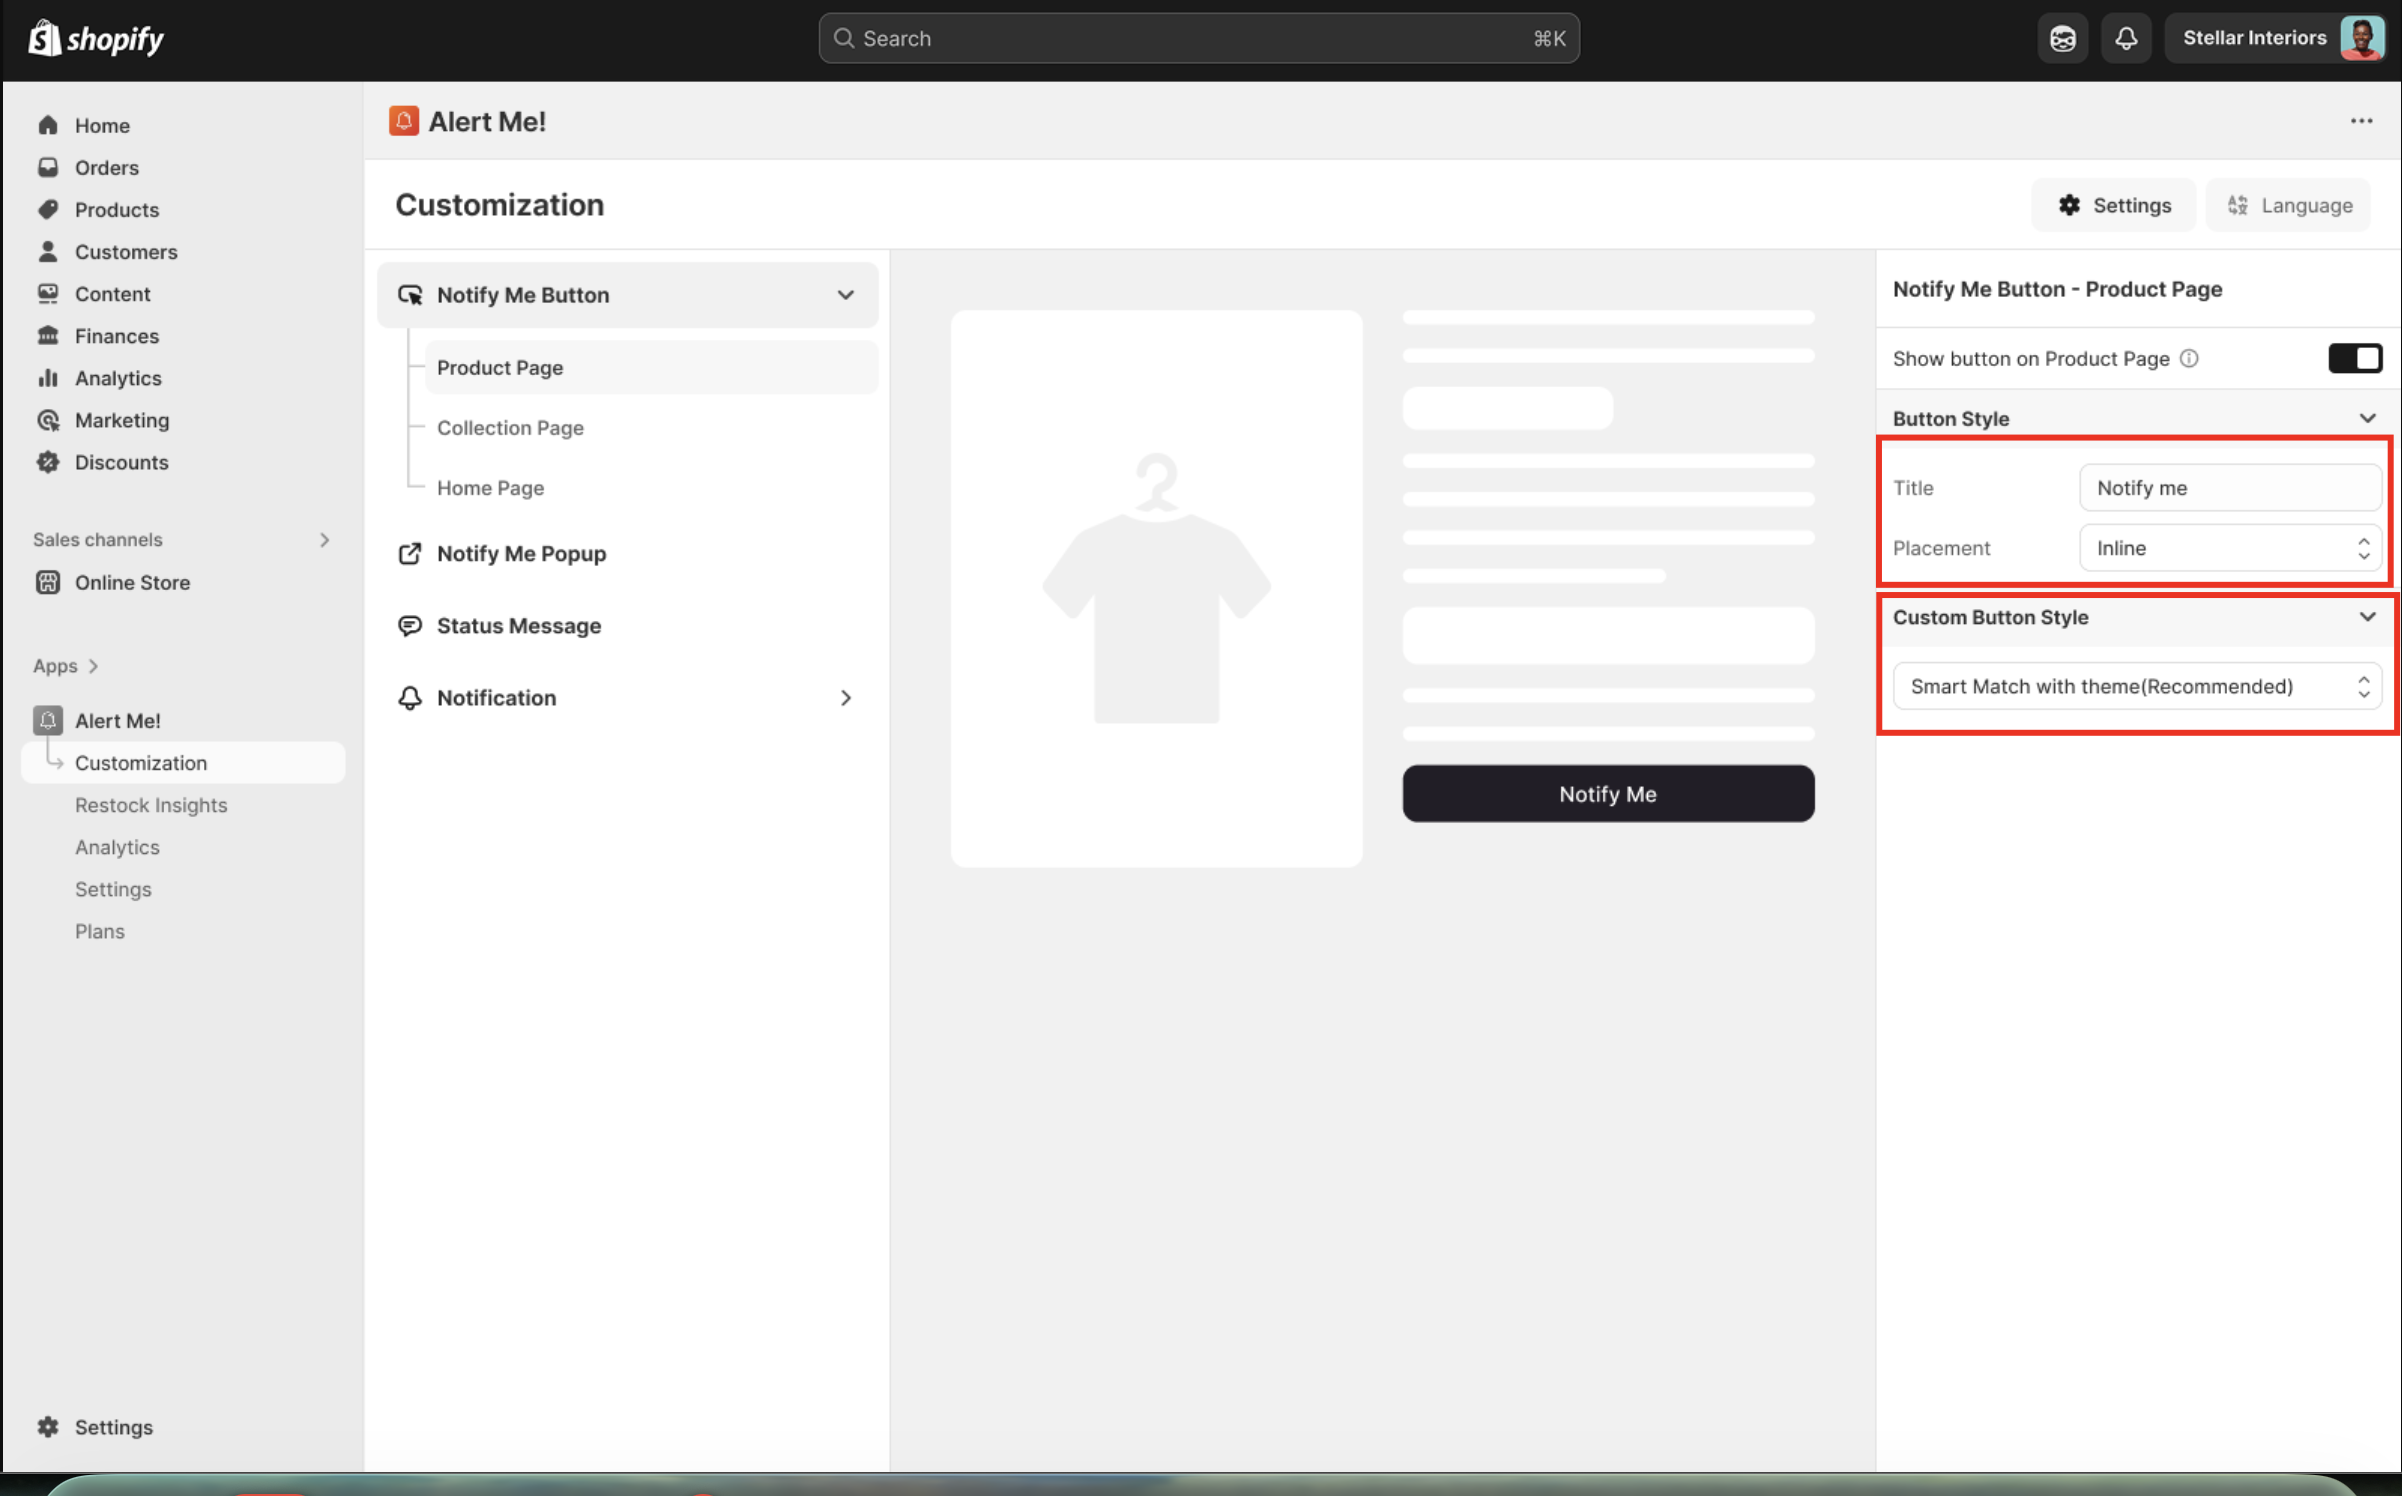Screen dimensions: 2402x1496
Task: Select Collection Page item
Action: pyautogui.click(x=510, y=427)
